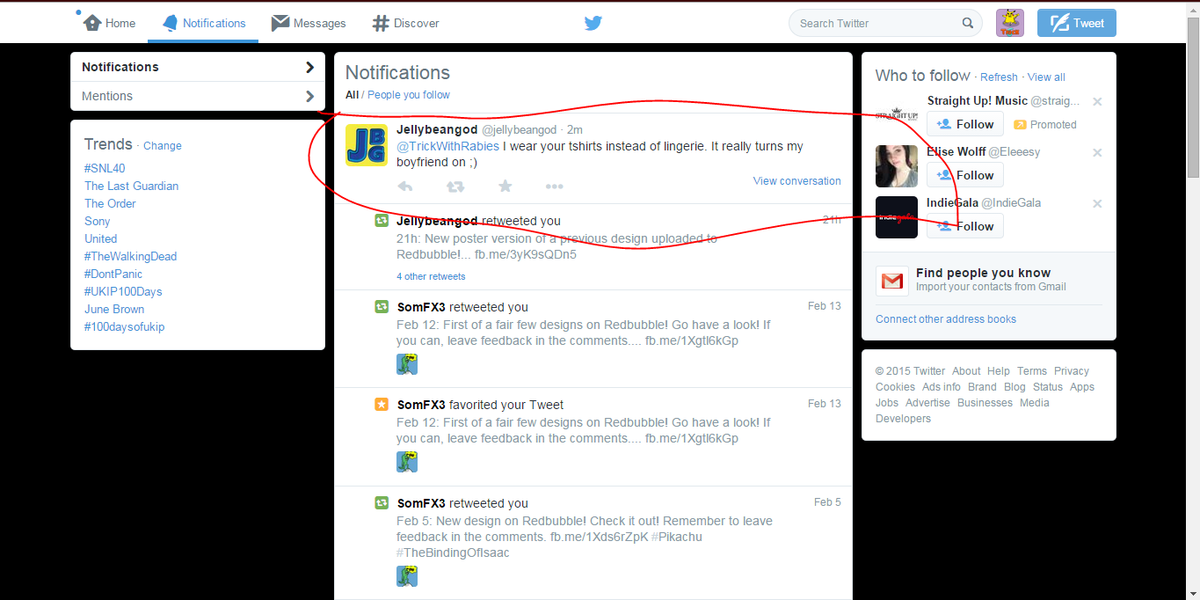Open the fb.me/1Xds6rZpK link

tap(599, 537)
